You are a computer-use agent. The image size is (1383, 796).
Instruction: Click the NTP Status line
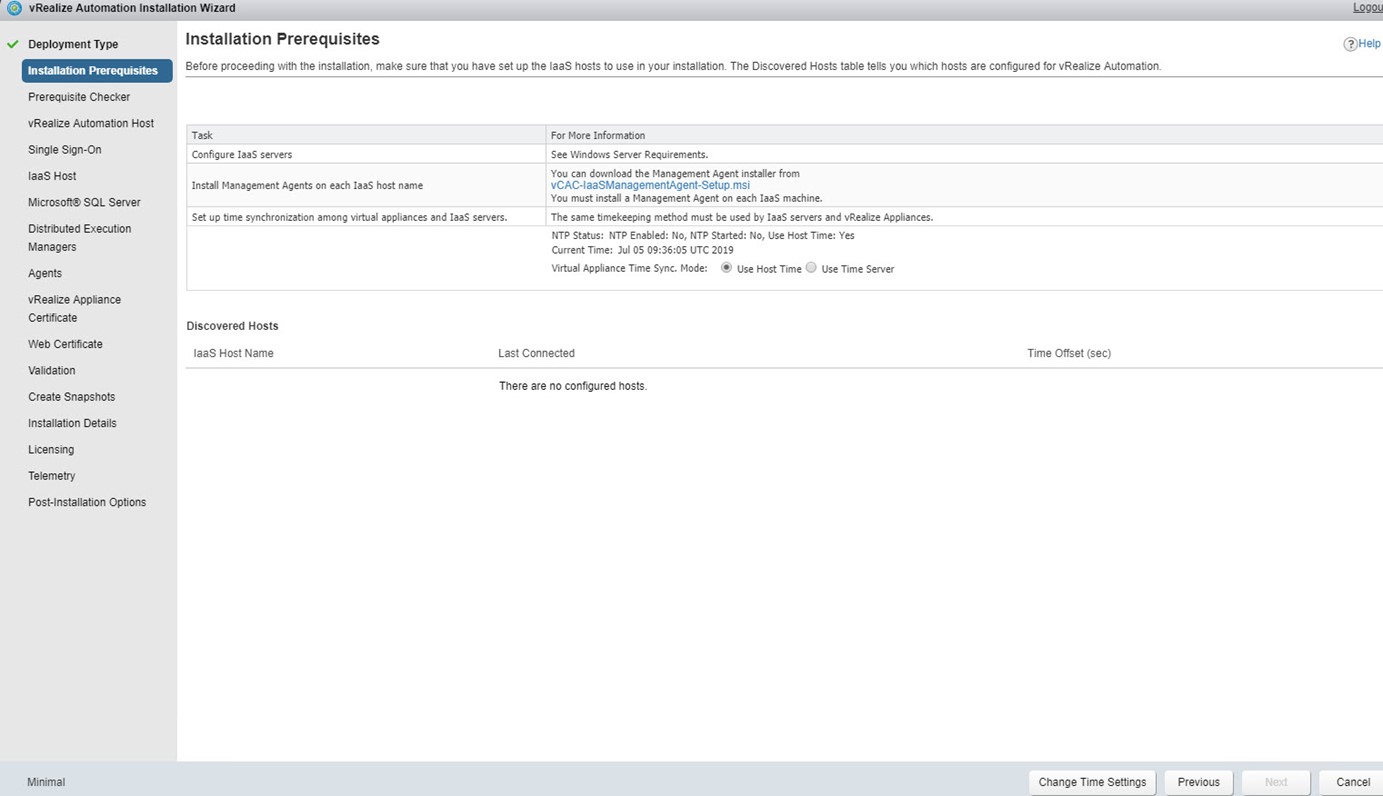click(x=703, y=236)
